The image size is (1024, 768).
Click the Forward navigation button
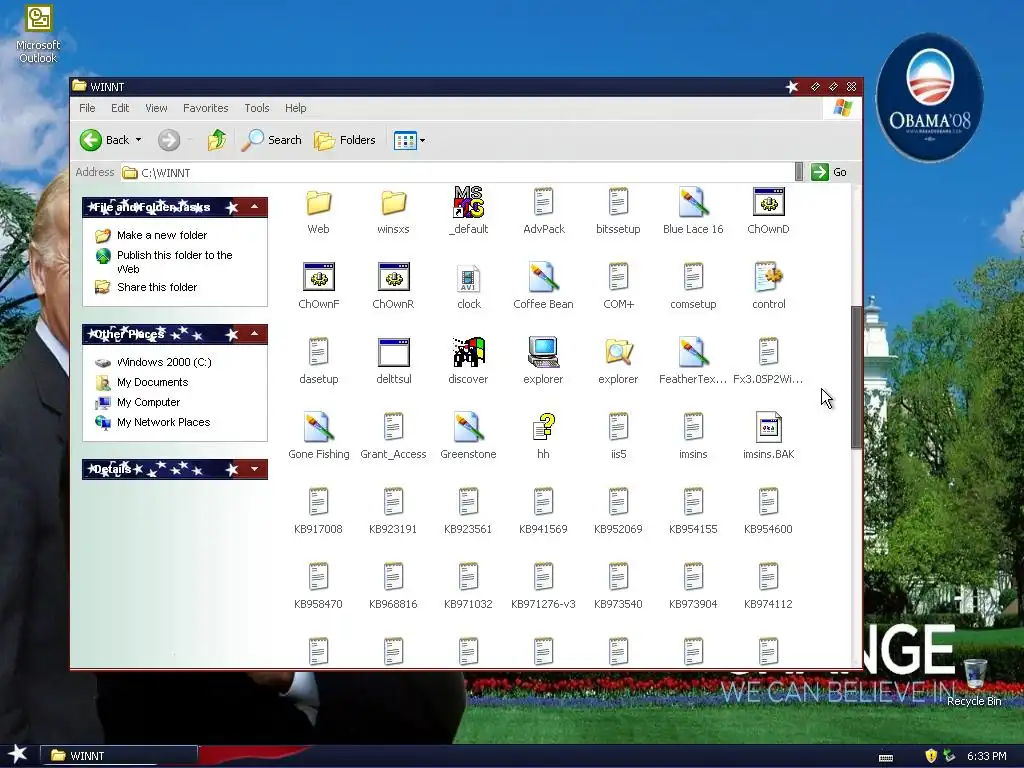169,140
